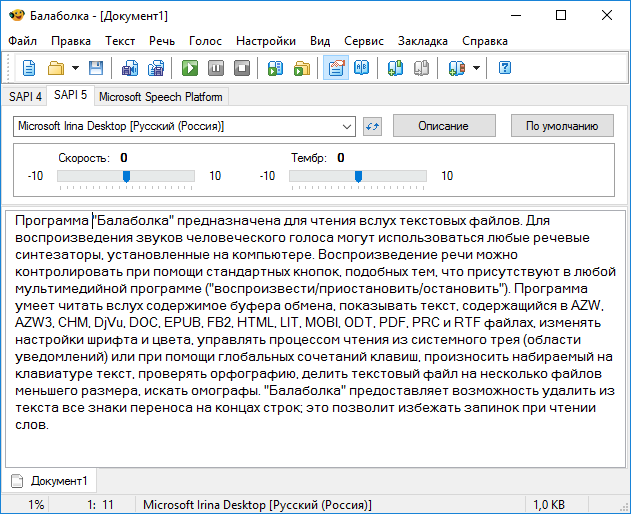Stop speech with the Stop button
631x514 pixels.
[x=241, y=68]
